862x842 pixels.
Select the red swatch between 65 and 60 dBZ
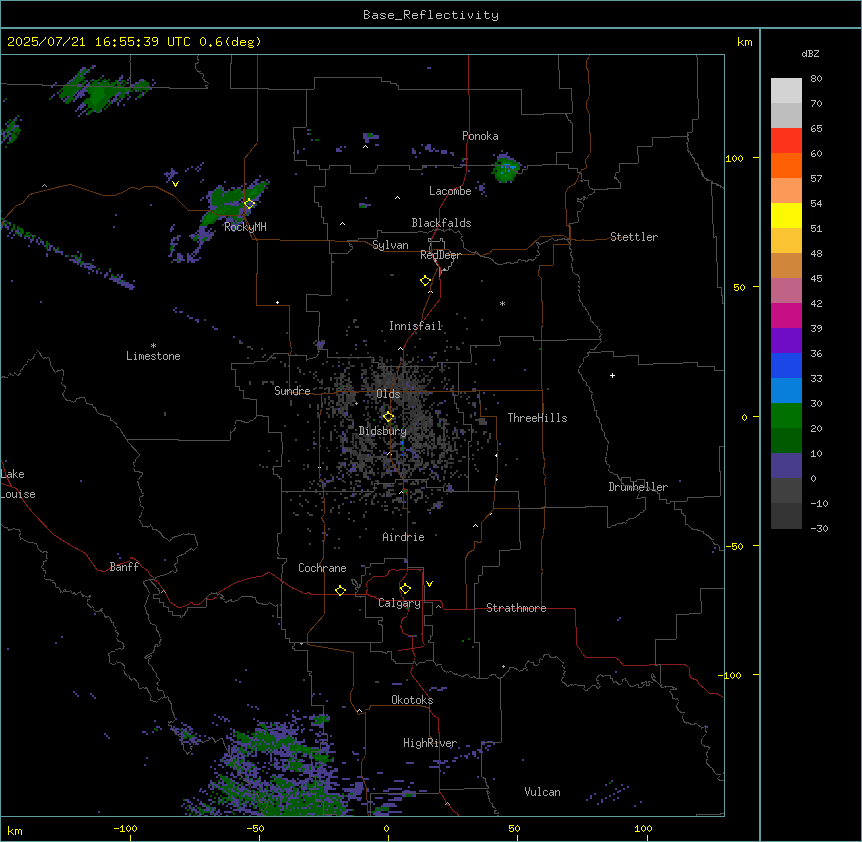click(x=786, y=140)
